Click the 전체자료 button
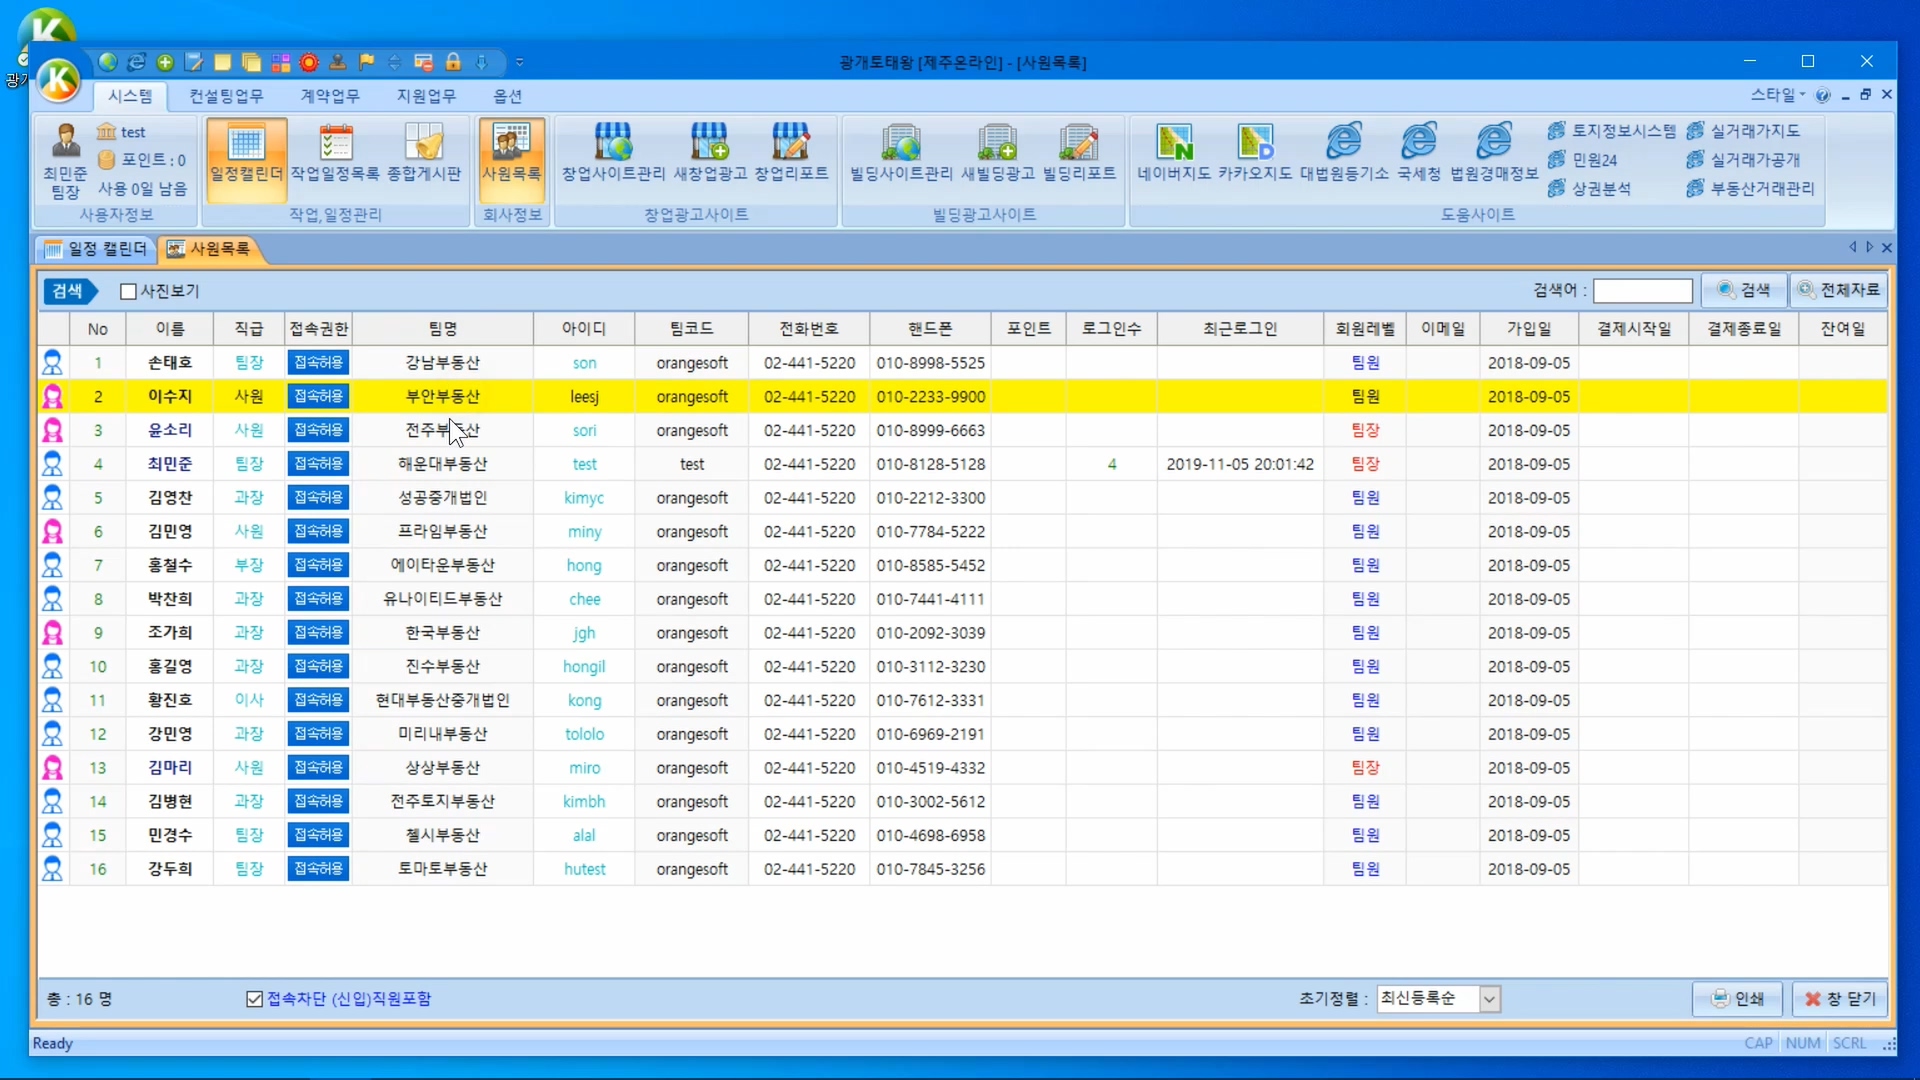The width and height of the screenshot is (1920, 1080). 1839,290
